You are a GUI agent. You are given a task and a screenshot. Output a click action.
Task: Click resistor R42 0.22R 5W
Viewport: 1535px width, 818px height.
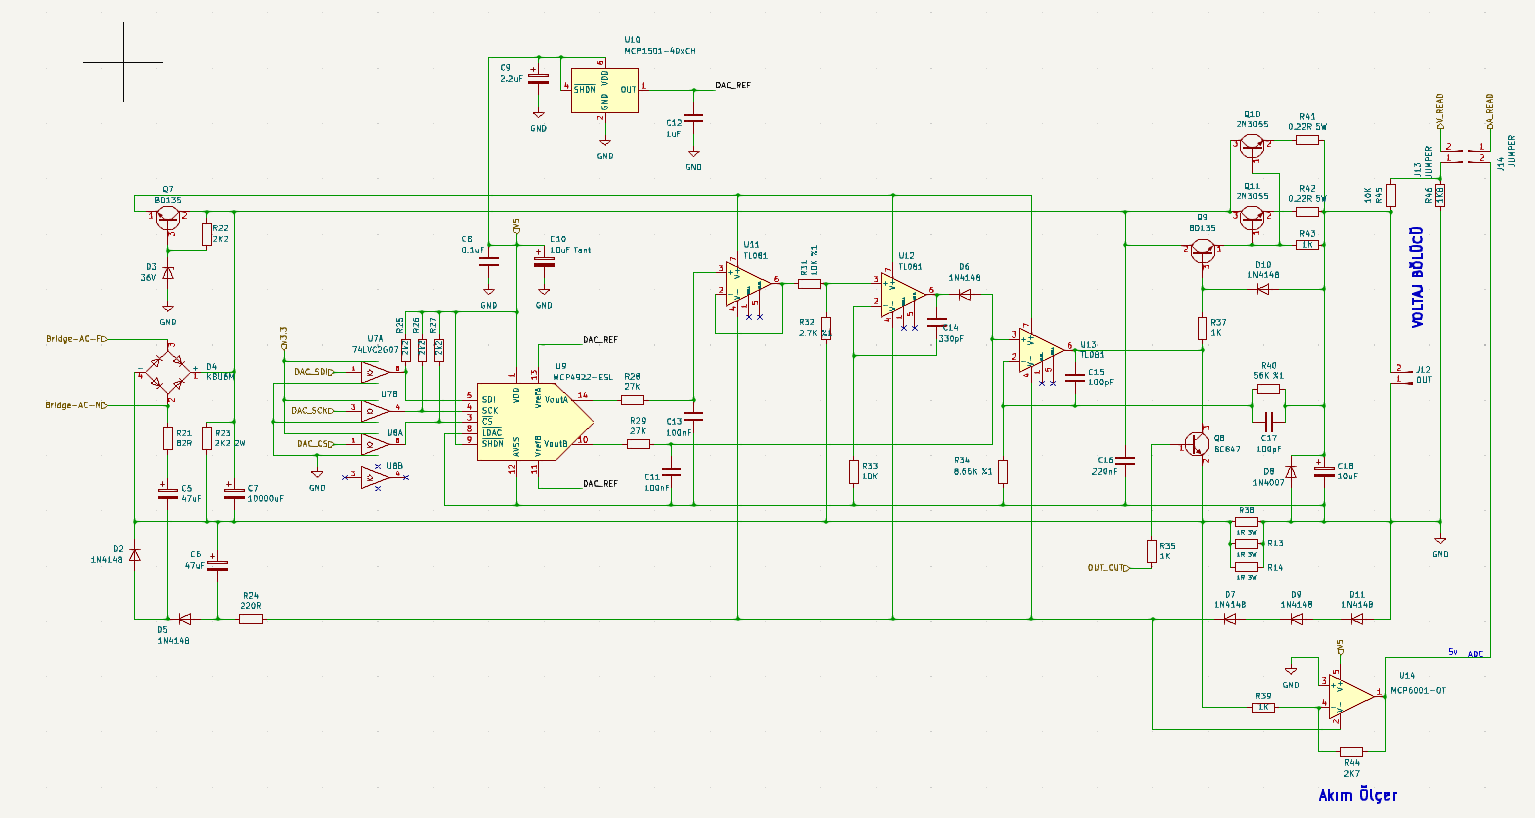coord(1307,212)
